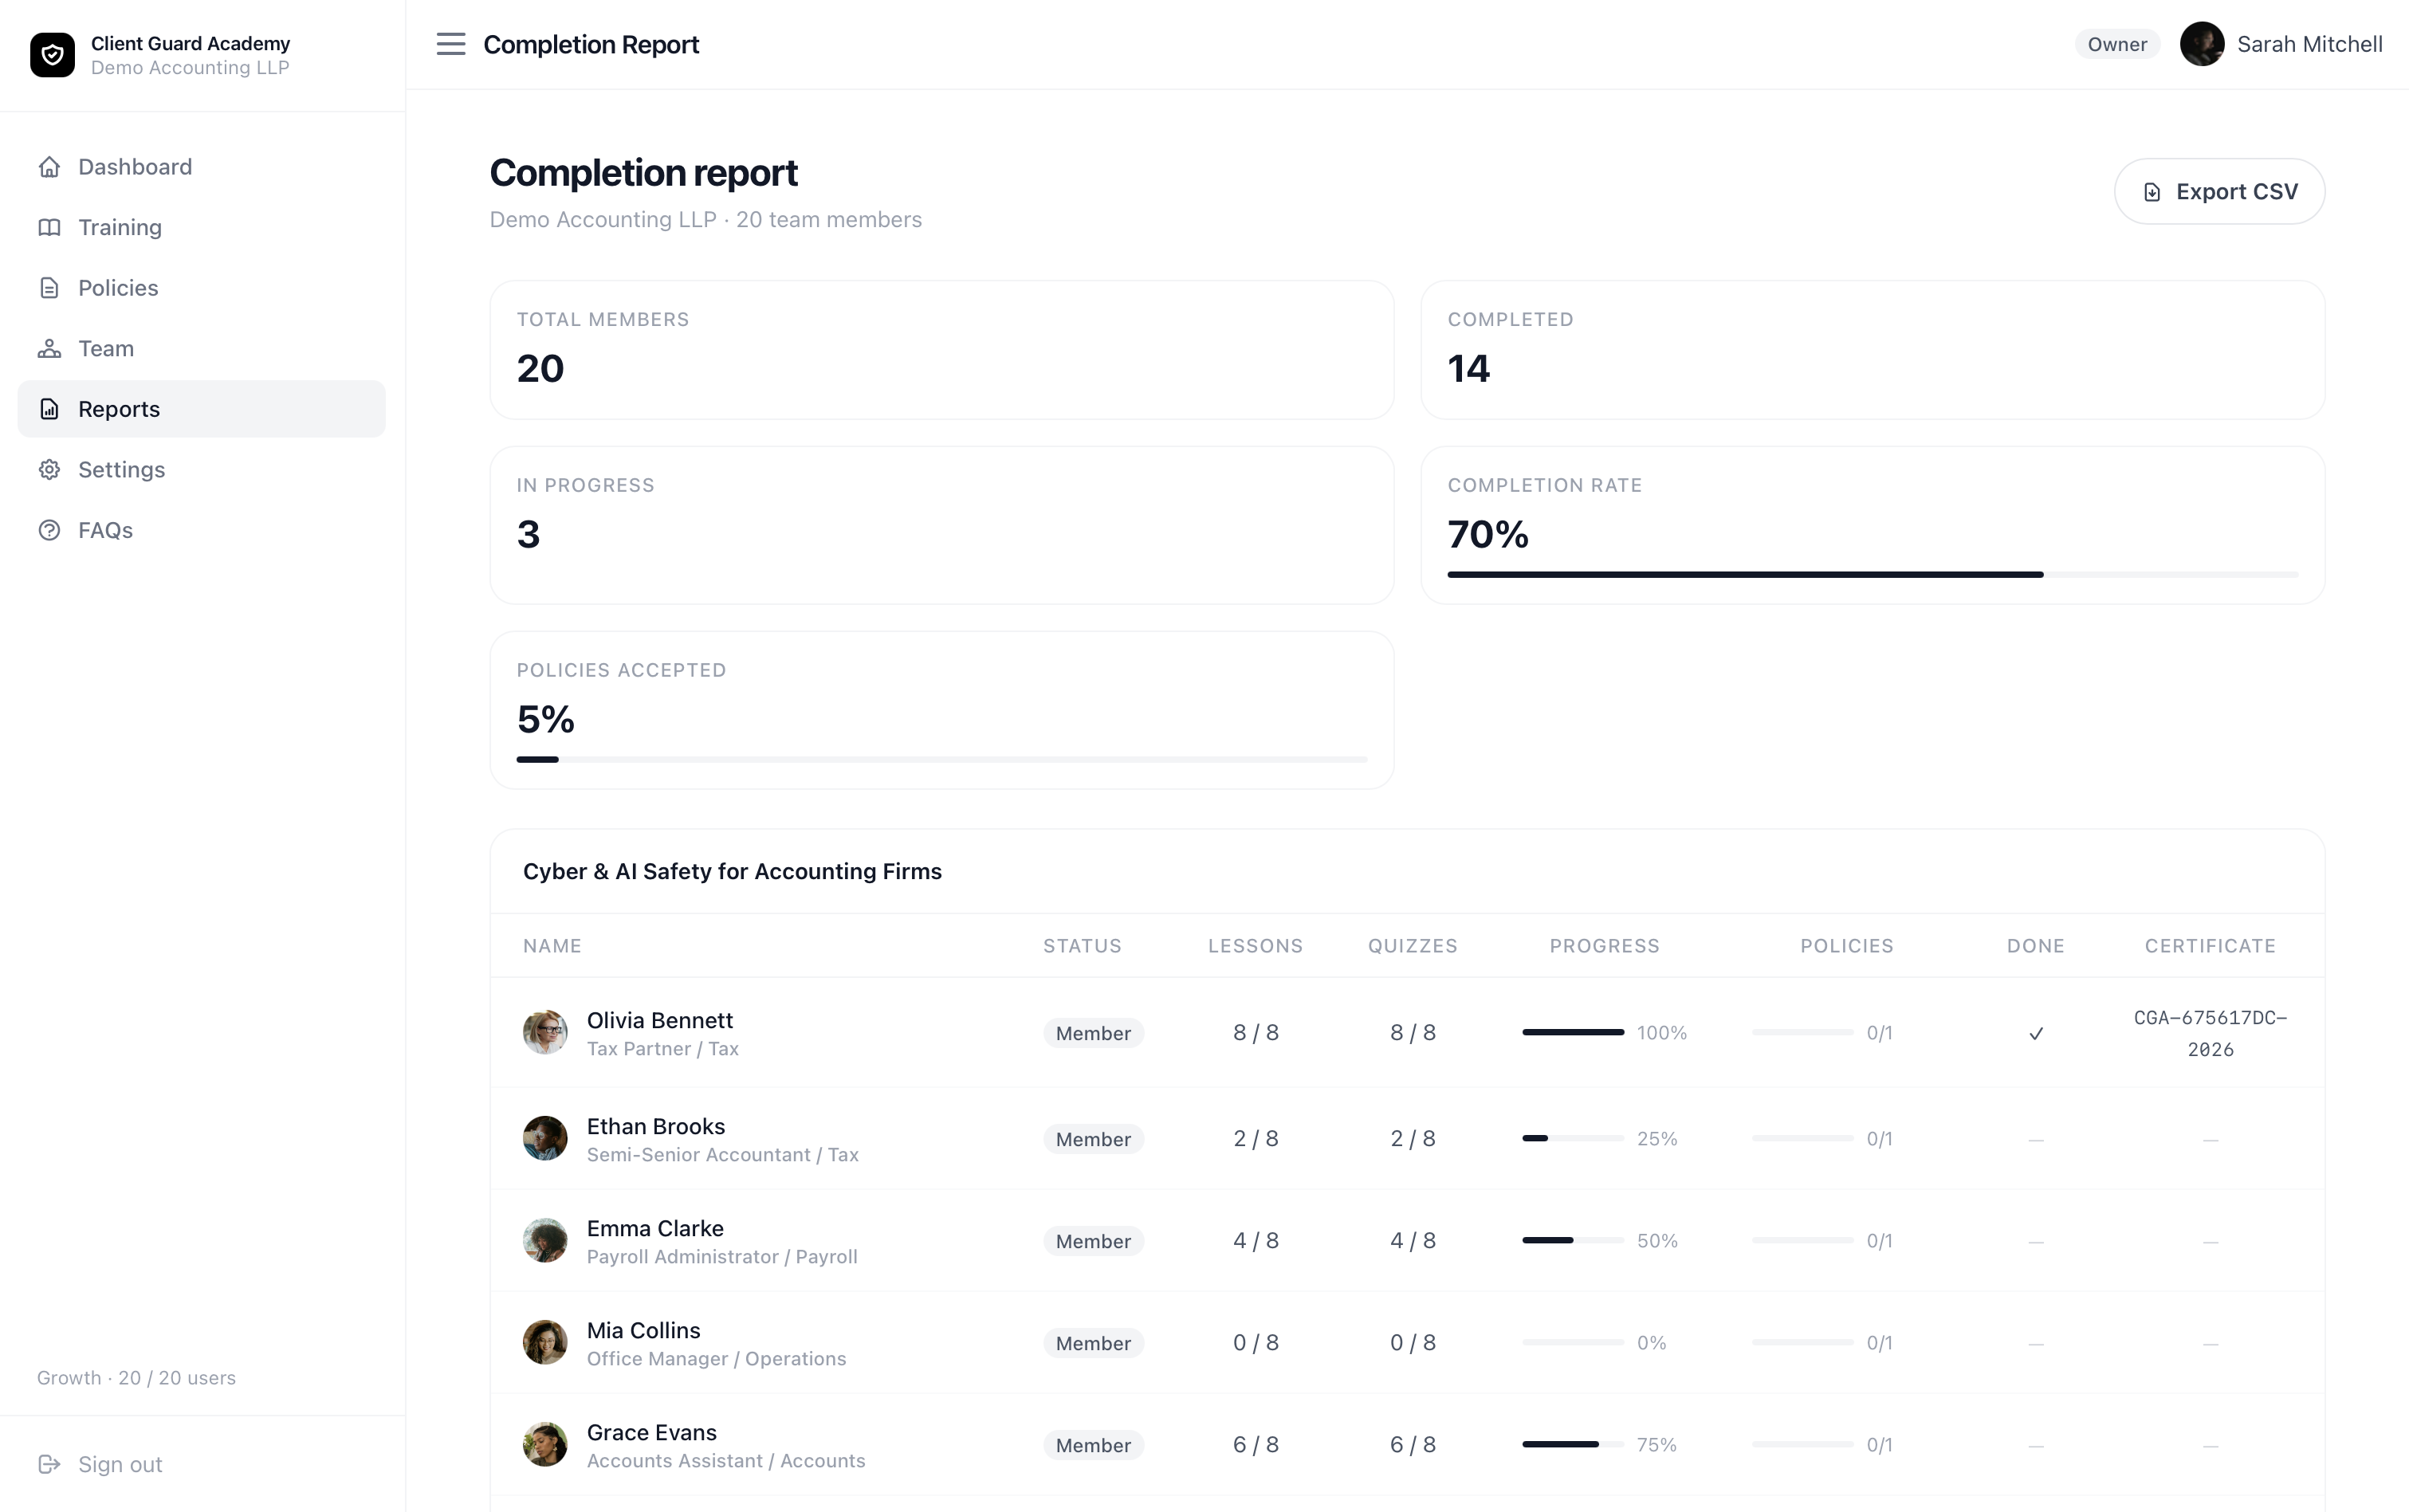Click the STATUS column header
The height and width of the screenshot is (1512, 2409).
point(1082,946)
